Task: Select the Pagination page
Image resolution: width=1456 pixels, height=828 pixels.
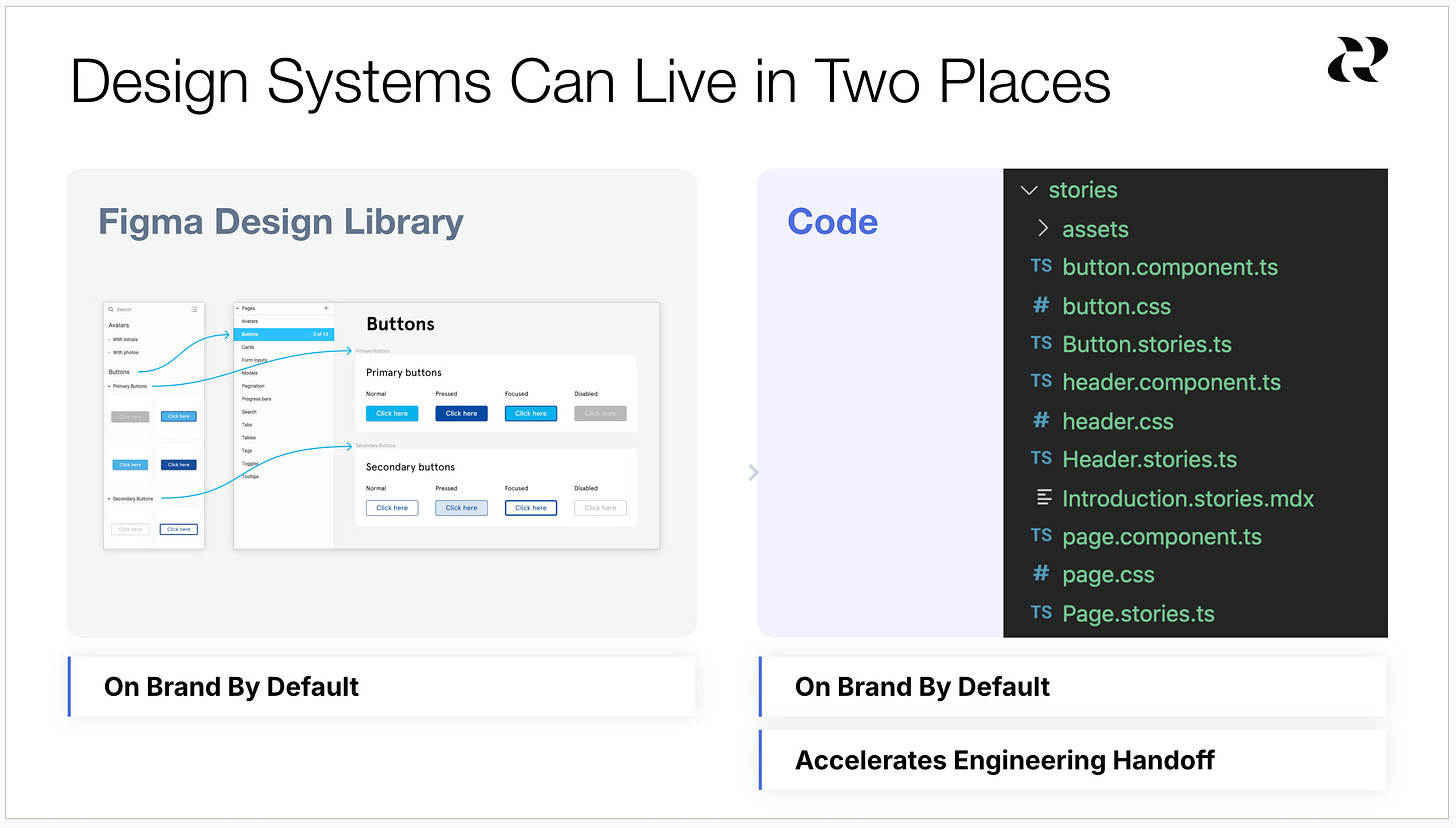Action: (x=253, y=386)
